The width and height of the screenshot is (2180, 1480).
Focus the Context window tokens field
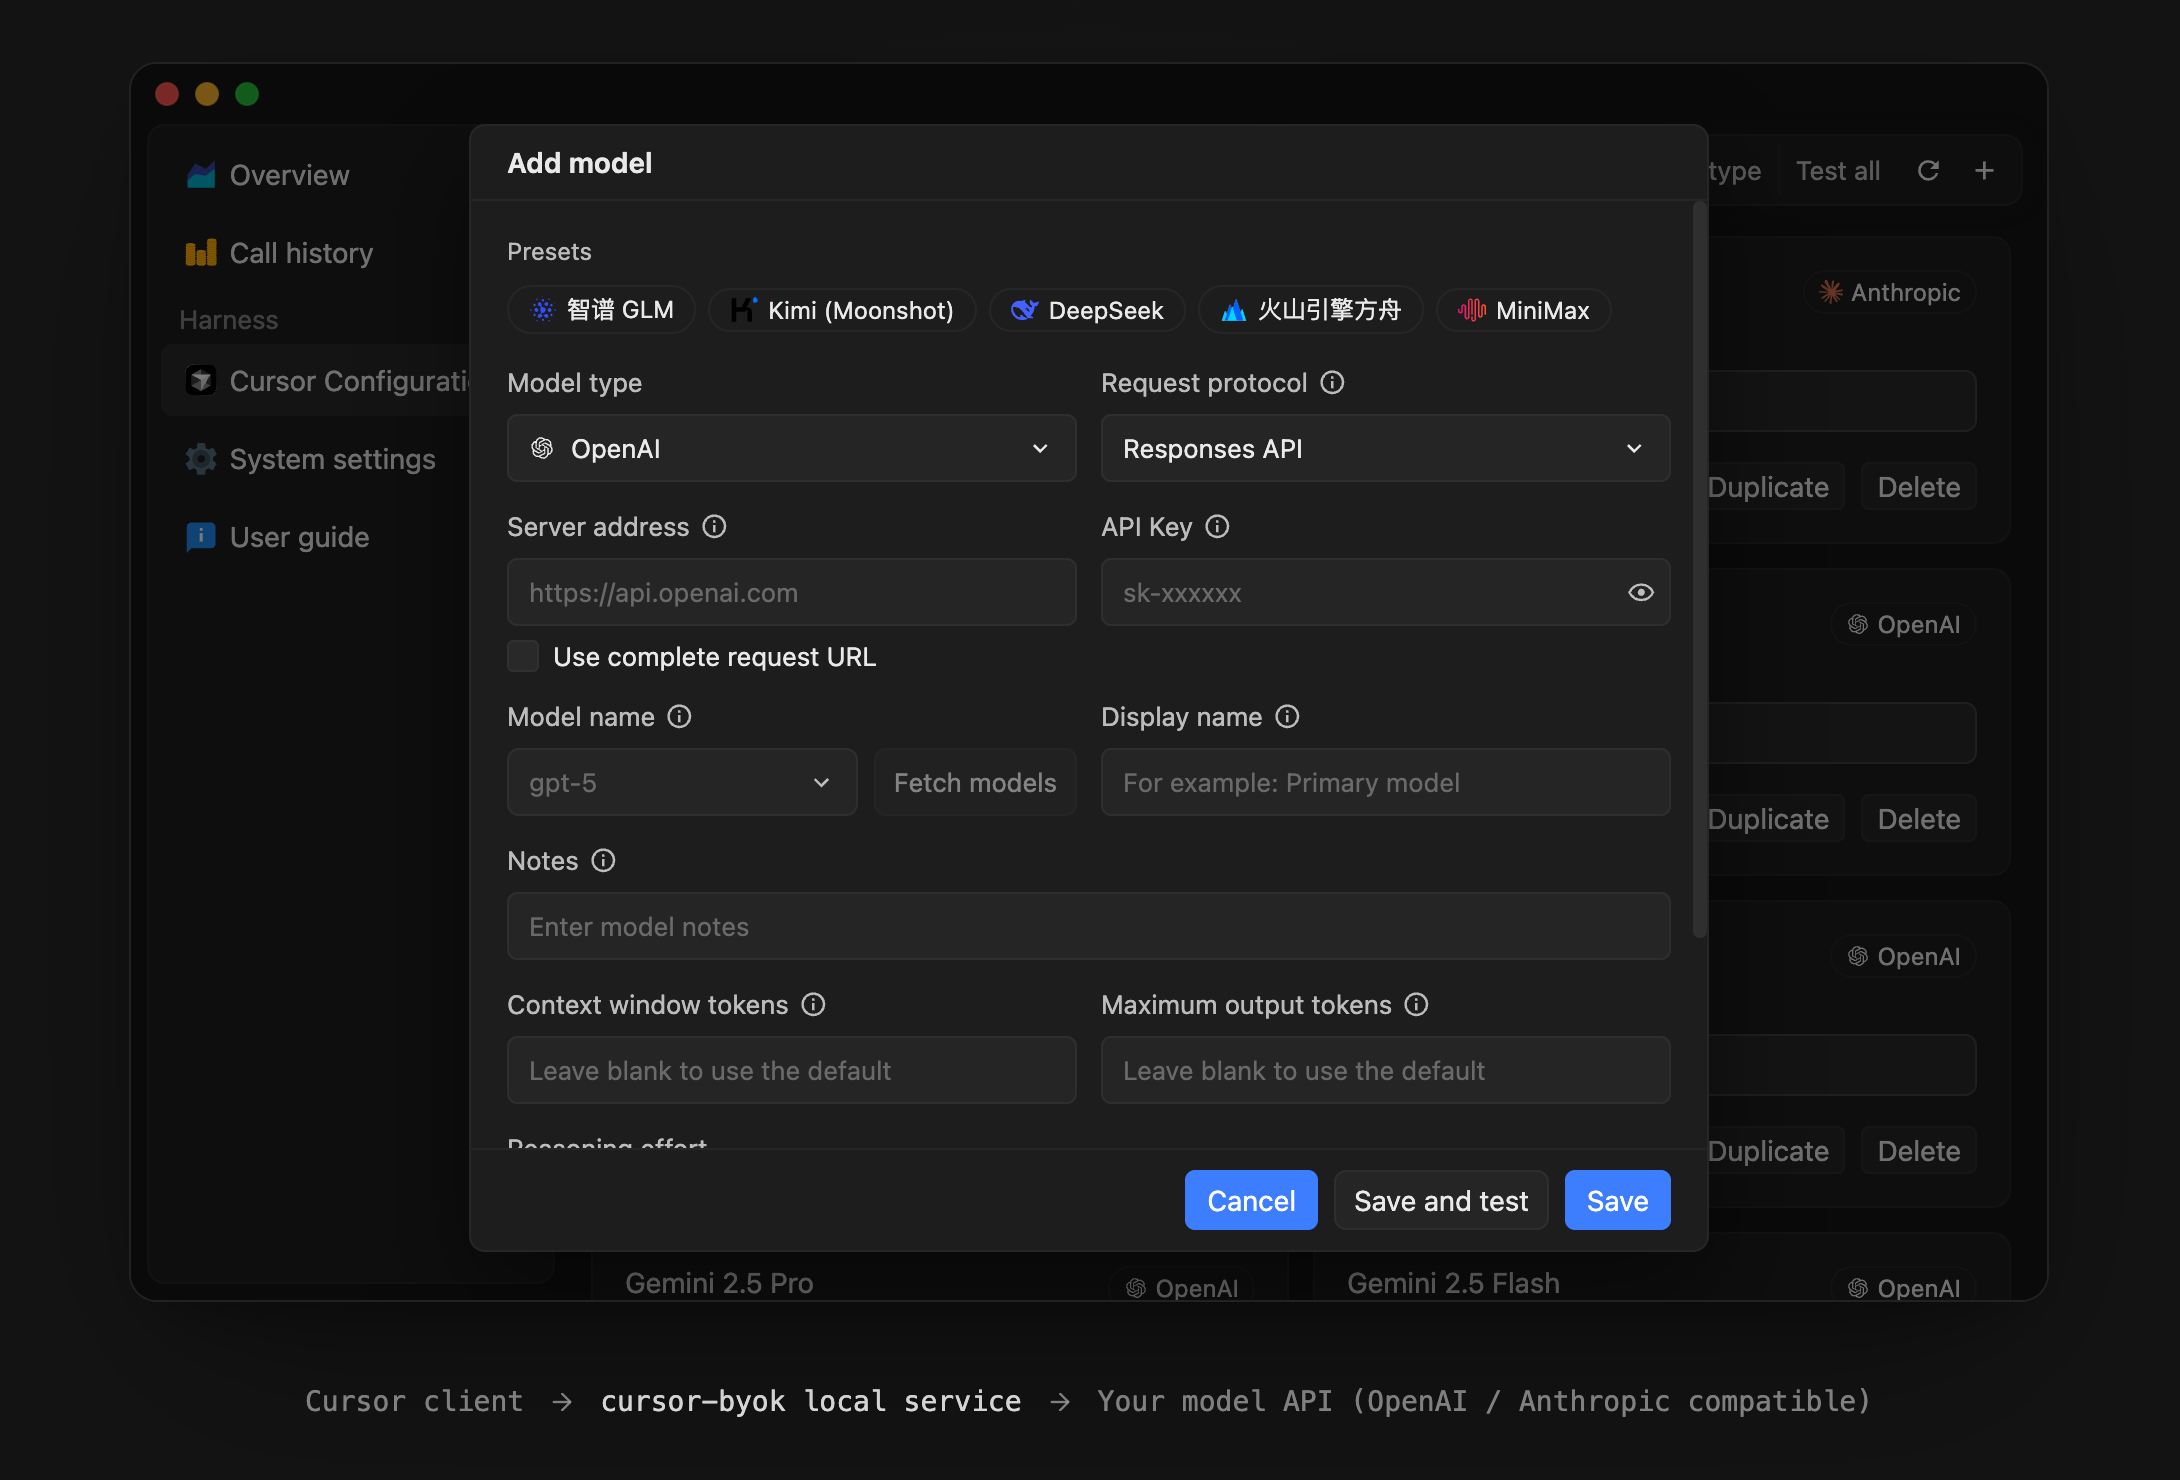pyautogui.click(x=792, y=1070)
